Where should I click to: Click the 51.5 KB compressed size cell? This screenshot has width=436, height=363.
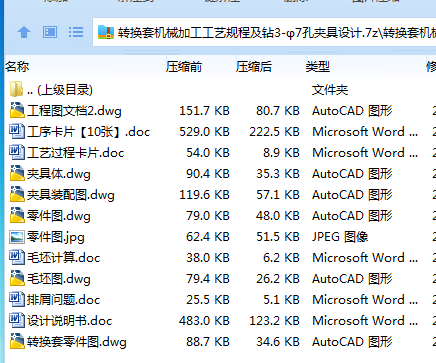[x=278, y=237]
